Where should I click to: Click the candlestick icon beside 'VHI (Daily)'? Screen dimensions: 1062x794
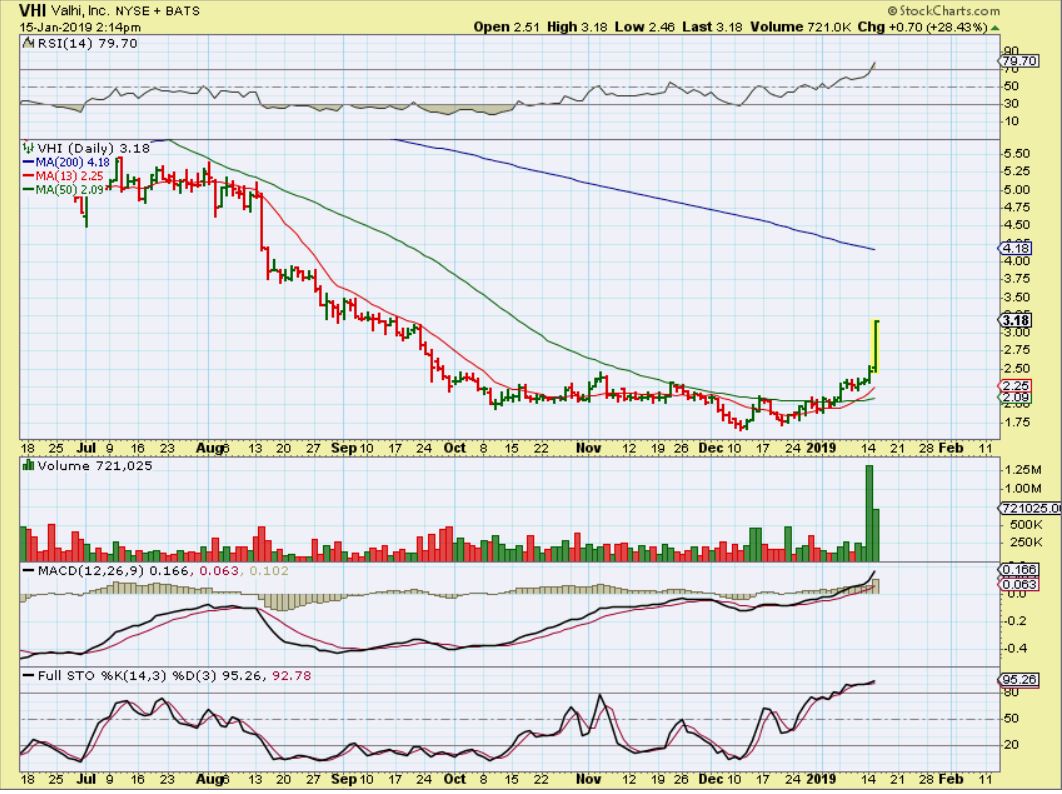tap(28, 147)
